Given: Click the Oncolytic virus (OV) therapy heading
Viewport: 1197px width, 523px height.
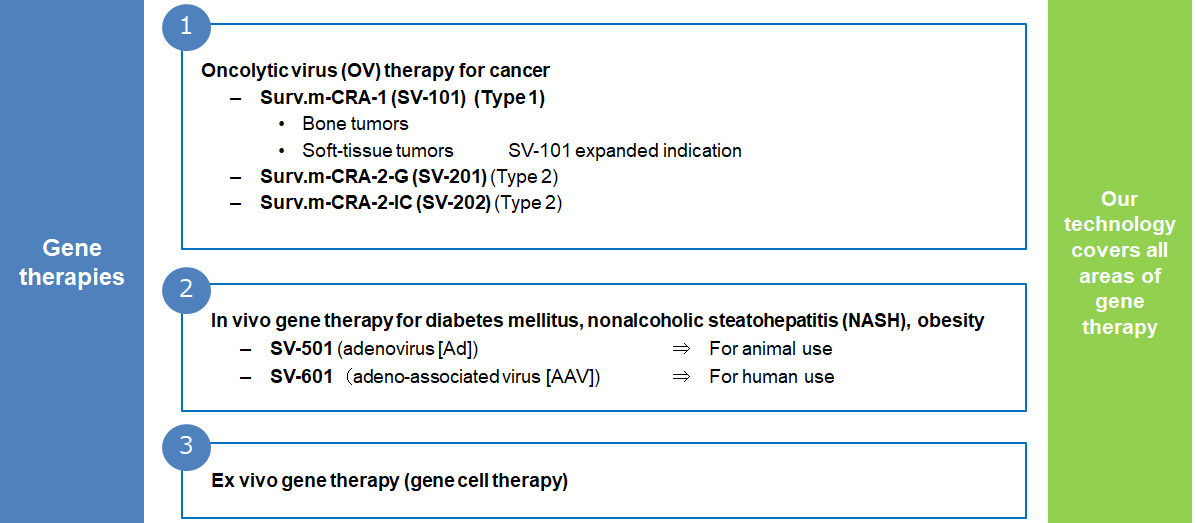Looking at the screenshot, I should tap(376, 71).
